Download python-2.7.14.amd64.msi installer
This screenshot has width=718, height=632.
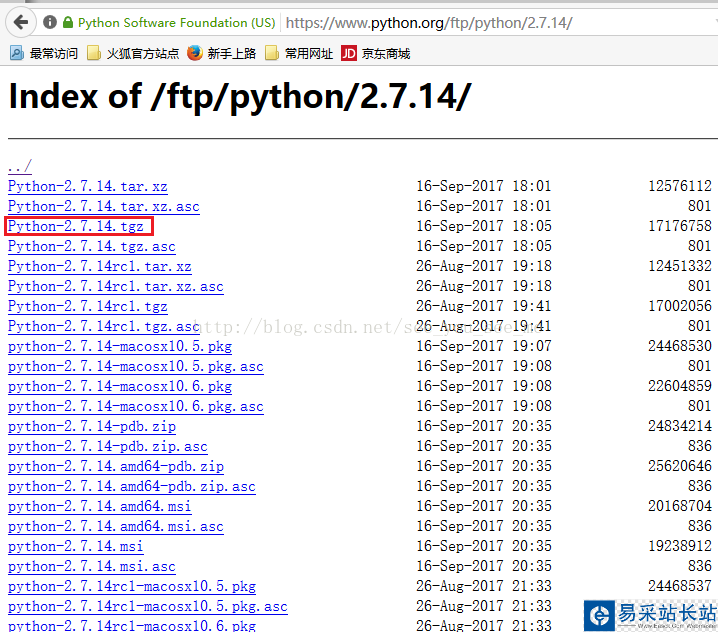click(99, 507)
